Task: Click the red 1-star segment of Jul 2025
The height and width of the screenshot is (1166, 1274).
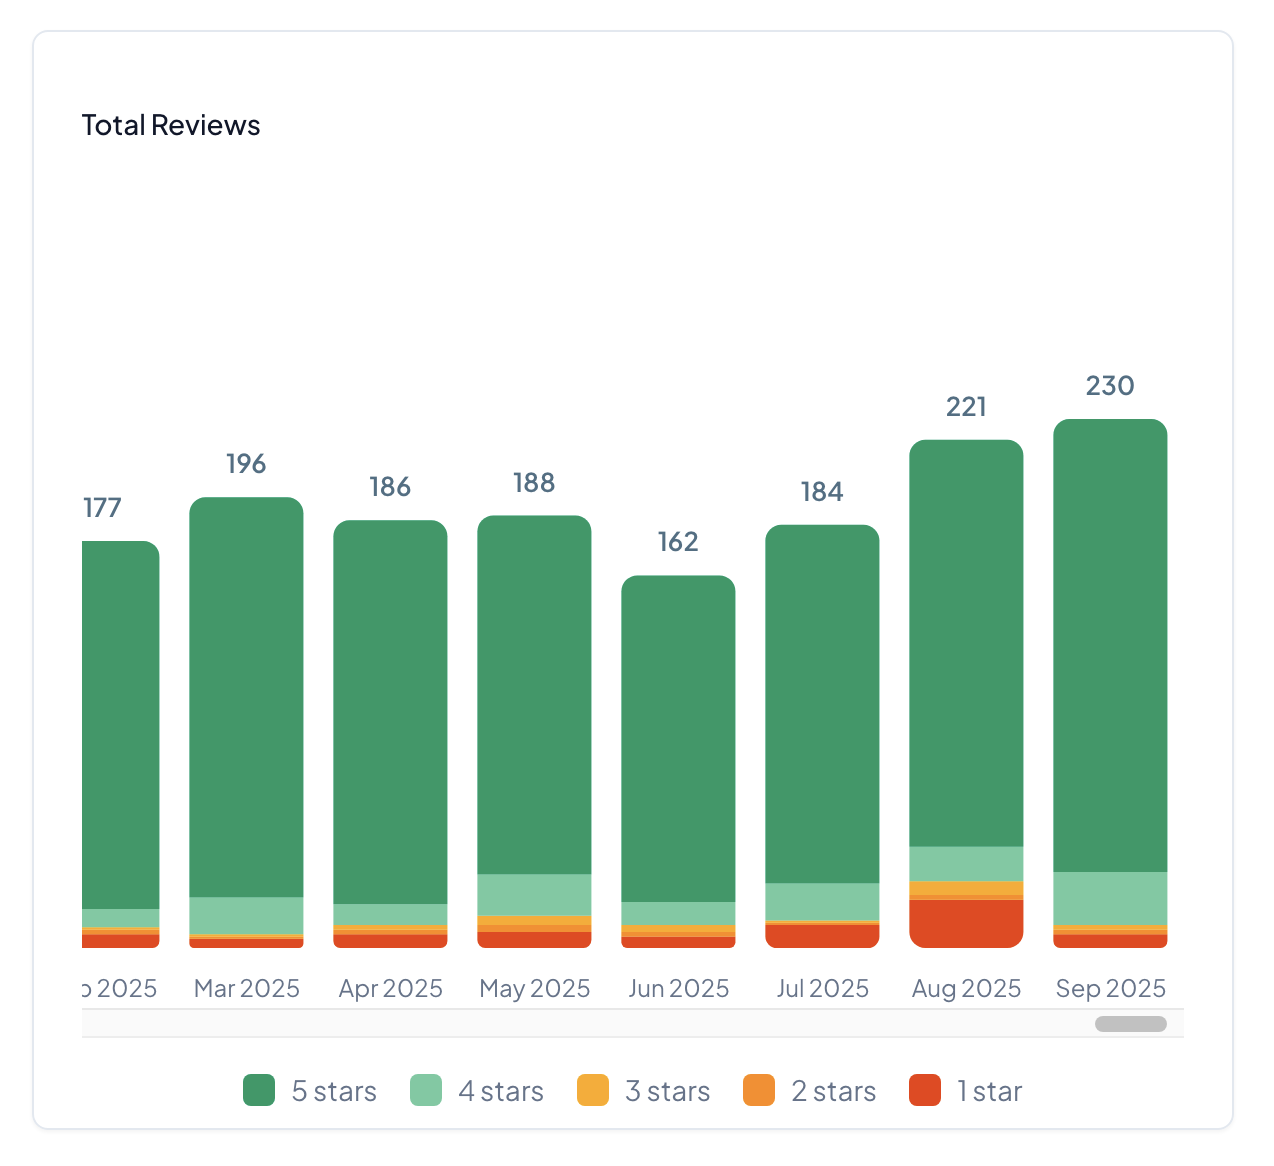Action: 822,936
